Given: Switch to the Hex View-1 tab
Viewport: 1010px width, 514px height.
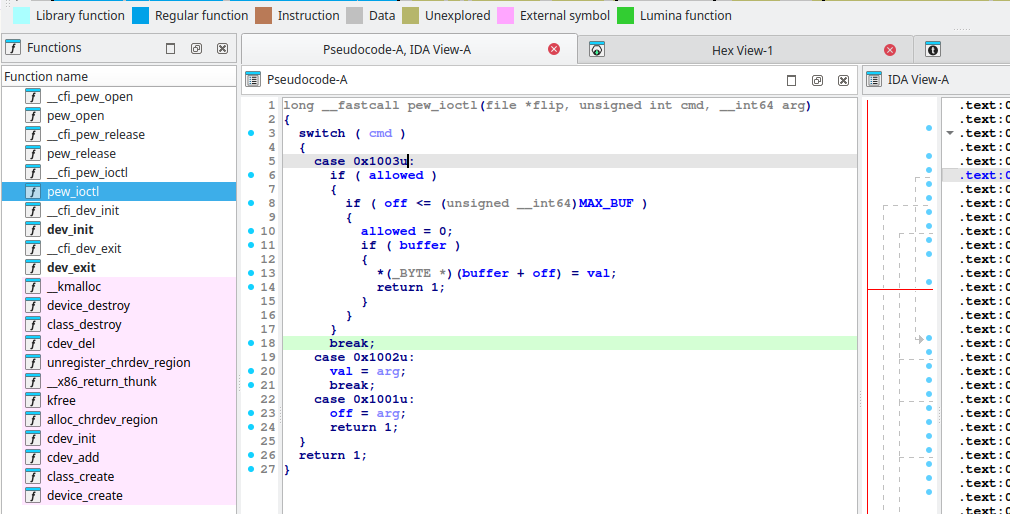Looking at the screenshot, I should (745, 50).
